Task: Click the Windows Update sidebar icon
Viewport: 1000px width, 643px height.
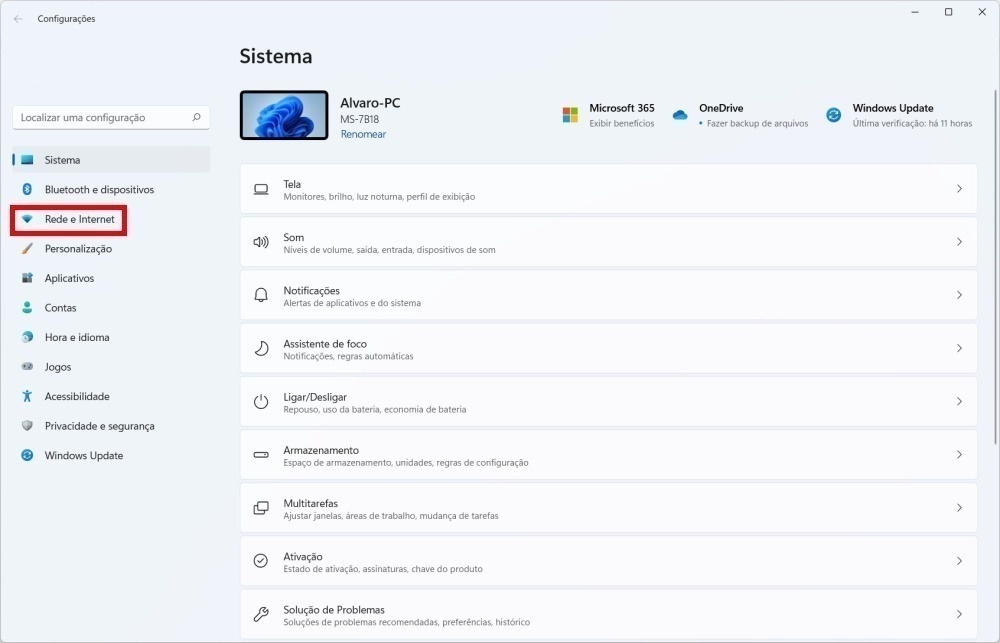Action: [x=27, y=455]
